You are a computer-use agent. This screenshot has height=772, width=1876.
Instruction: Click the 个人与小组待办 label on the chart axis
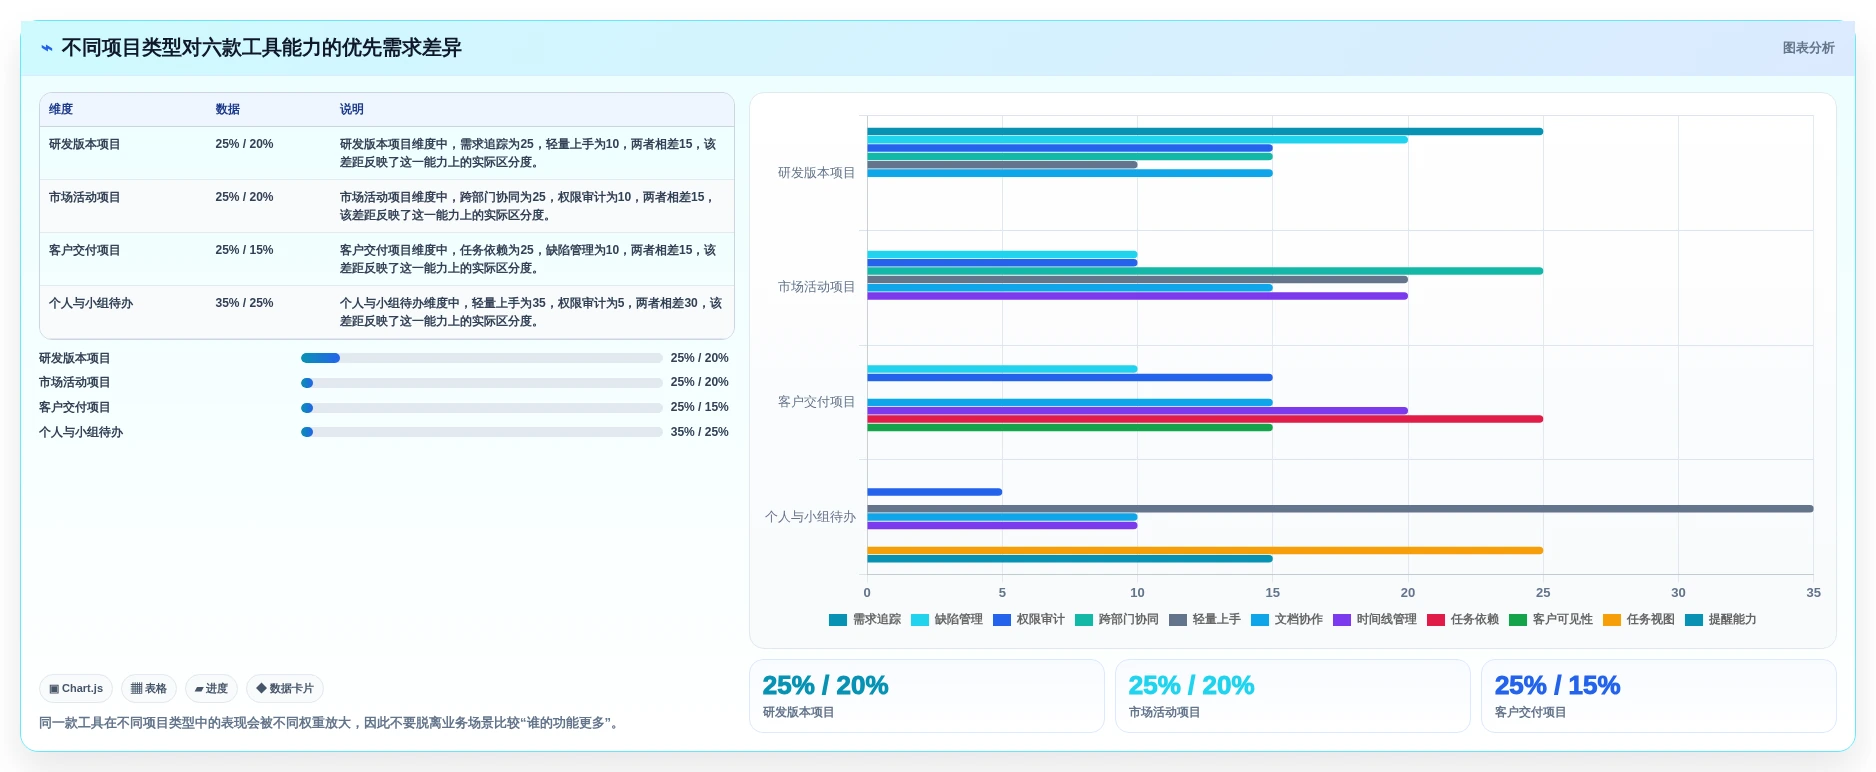coord(811,517)
